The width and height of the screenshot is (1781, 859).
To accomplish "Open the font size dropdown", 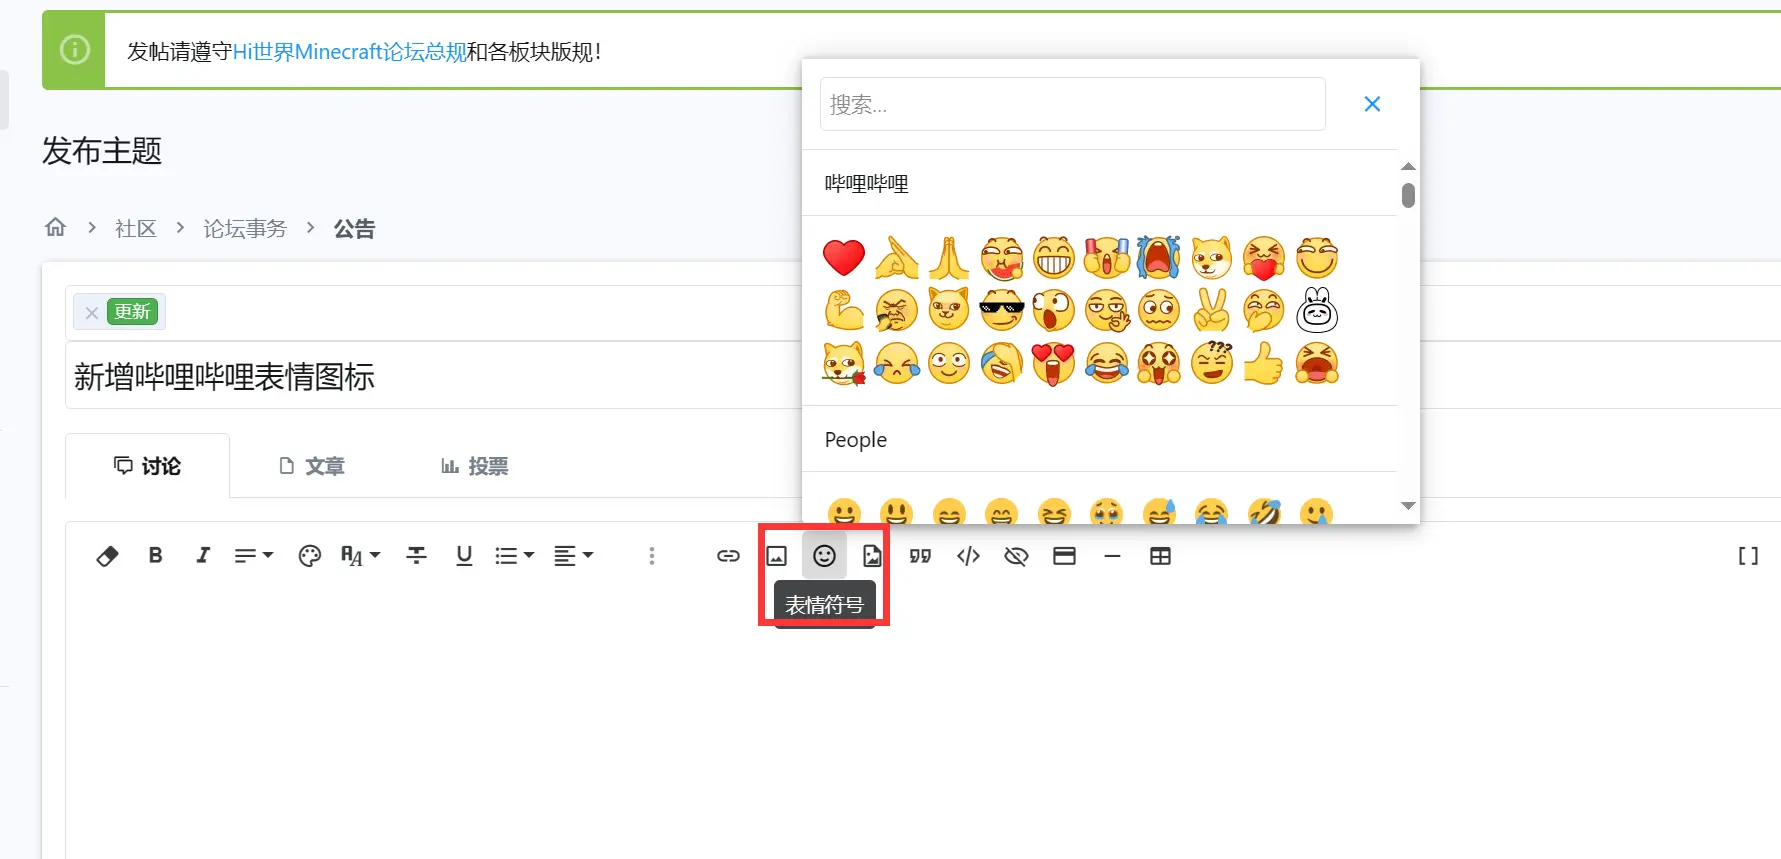I will [360, 556].
